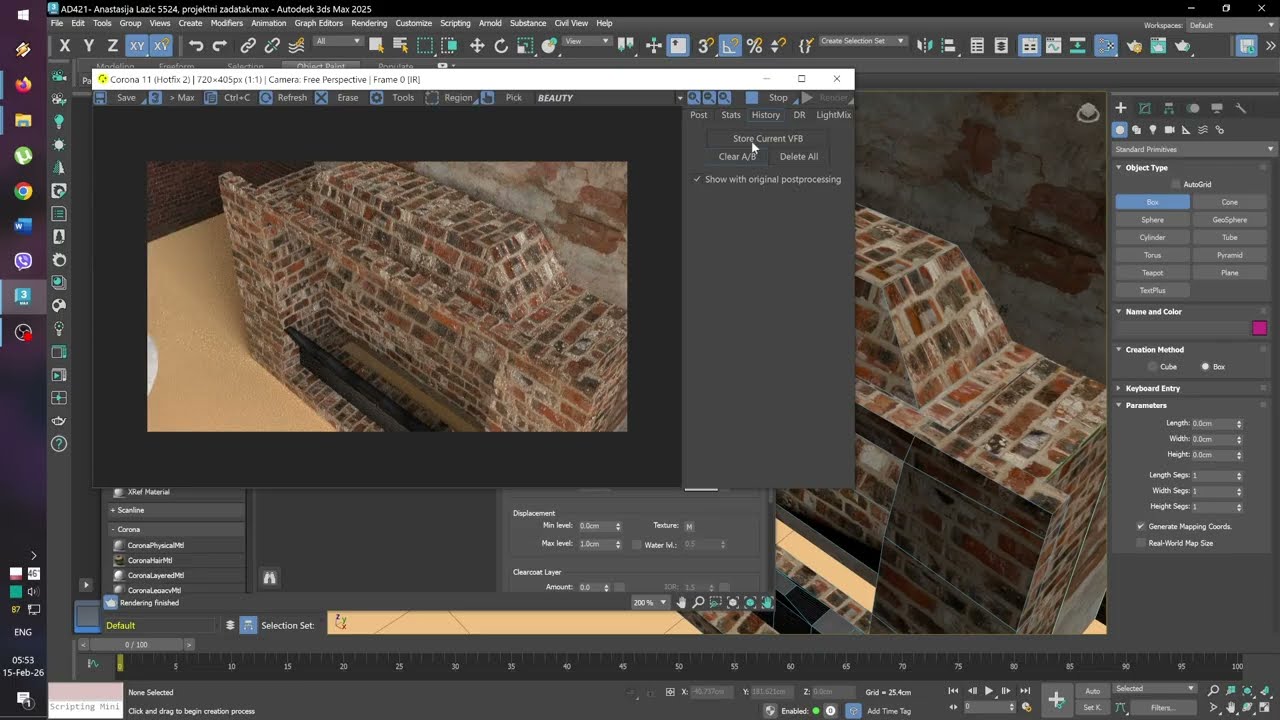Open Firefox from the taskbar
Viewport: 1280px width, 720px height.
(x=23, y=84)
